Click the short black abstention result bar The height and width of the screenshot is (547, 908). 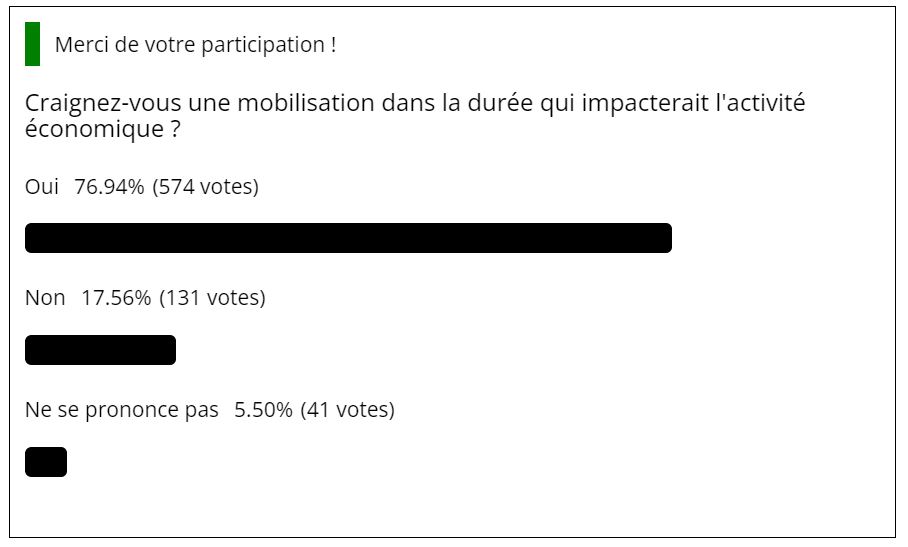(x=46, y=462)
